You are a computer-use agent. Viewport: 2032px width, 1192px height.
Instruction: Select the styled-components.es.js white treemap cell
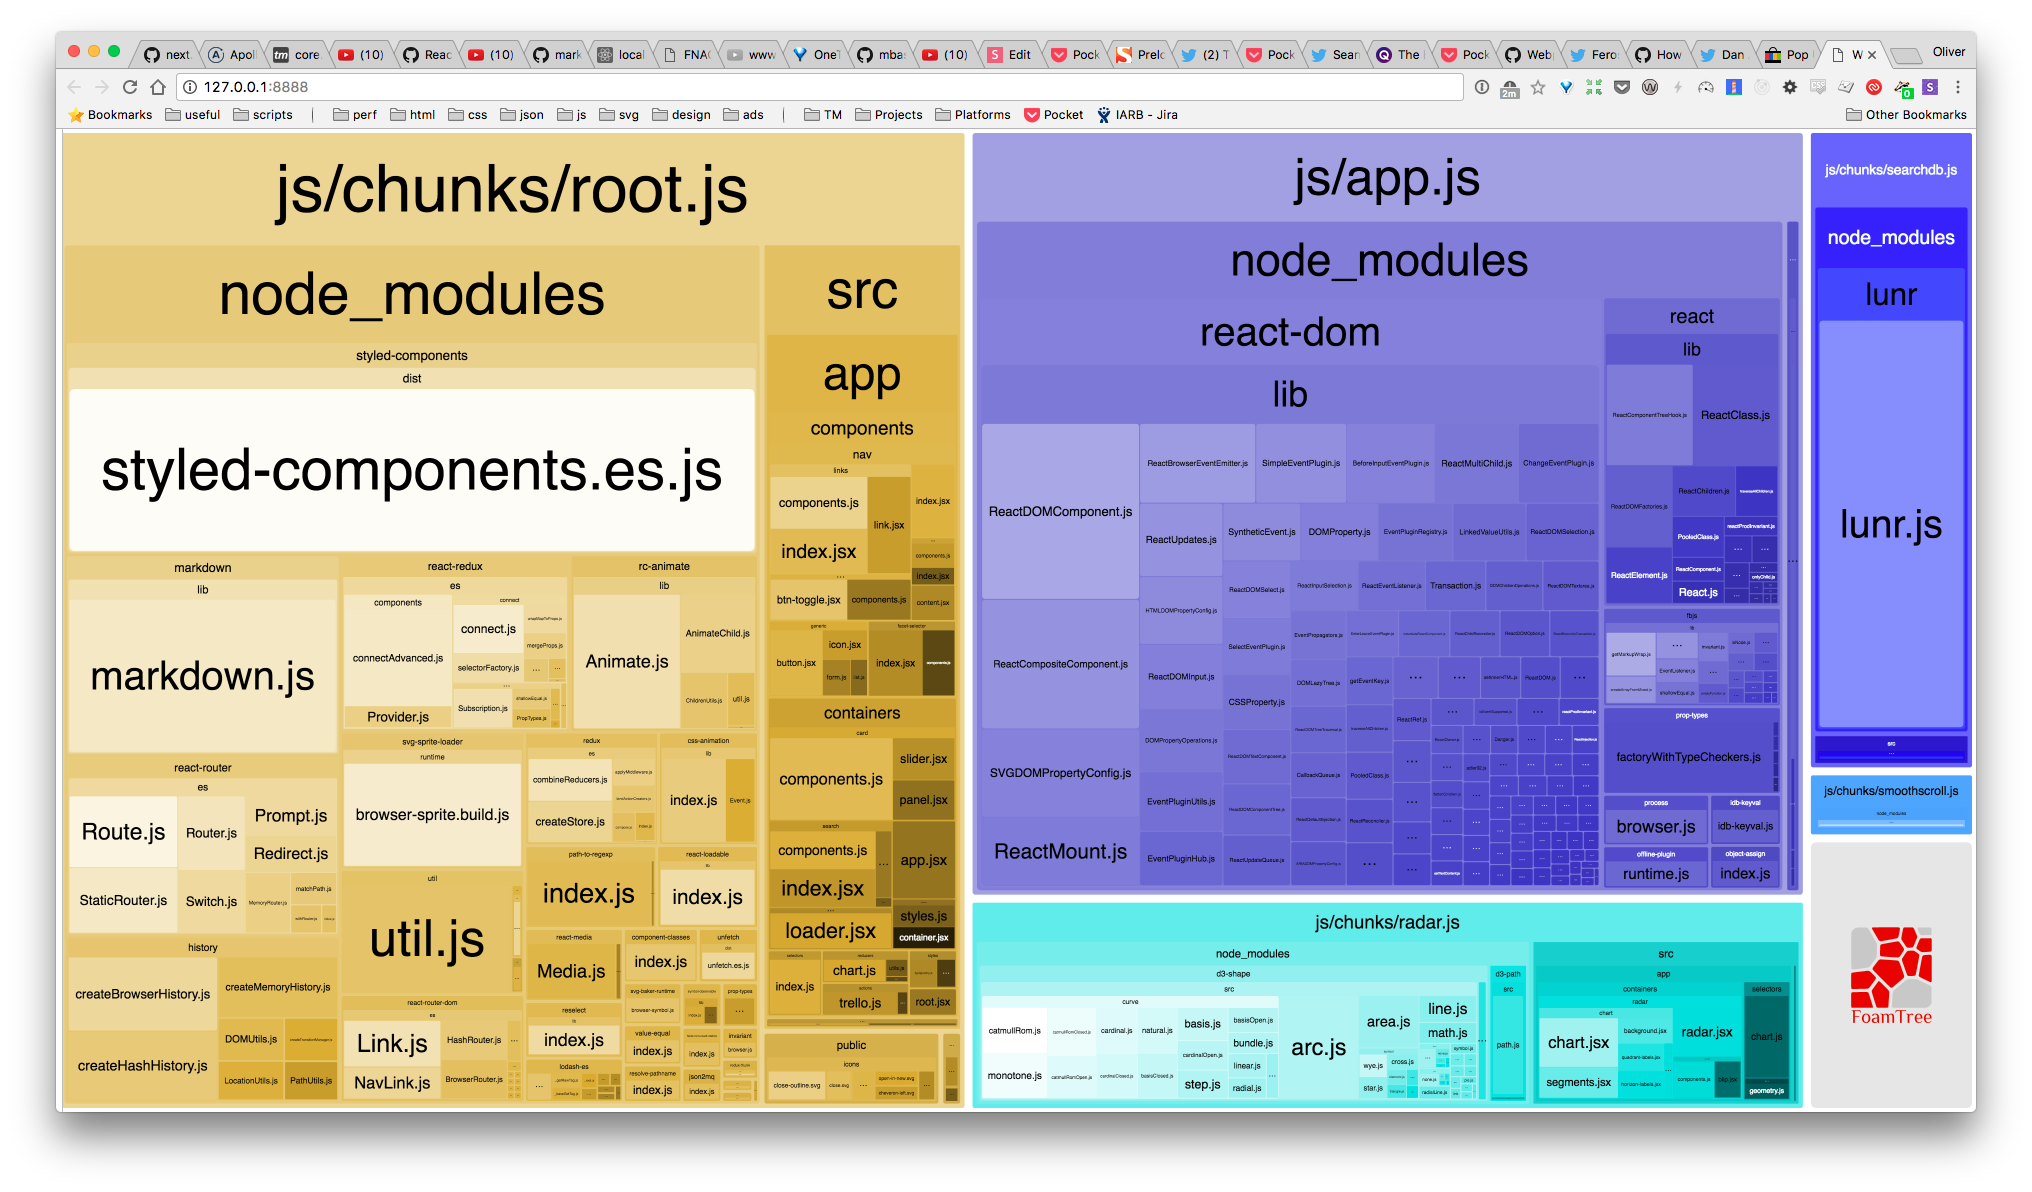click(x=411, y=470)
